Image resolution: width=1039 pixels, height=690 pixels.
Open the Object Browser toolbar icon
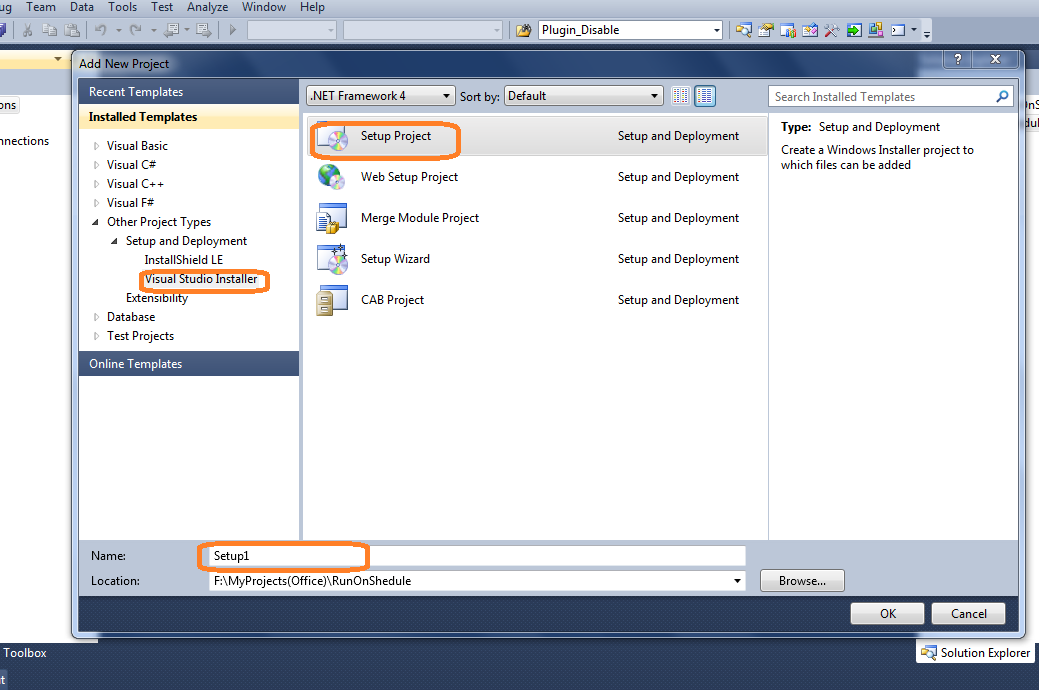click(x=810, y=30)
